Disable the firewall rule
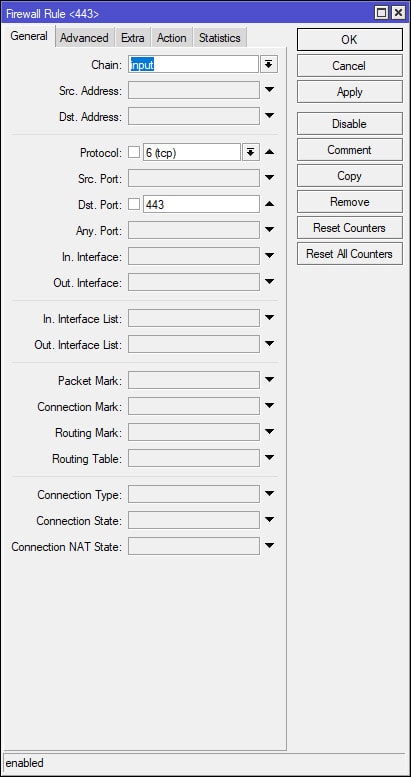Image resolution: width=411 pixels, height=777 pixels. (350, 124)
